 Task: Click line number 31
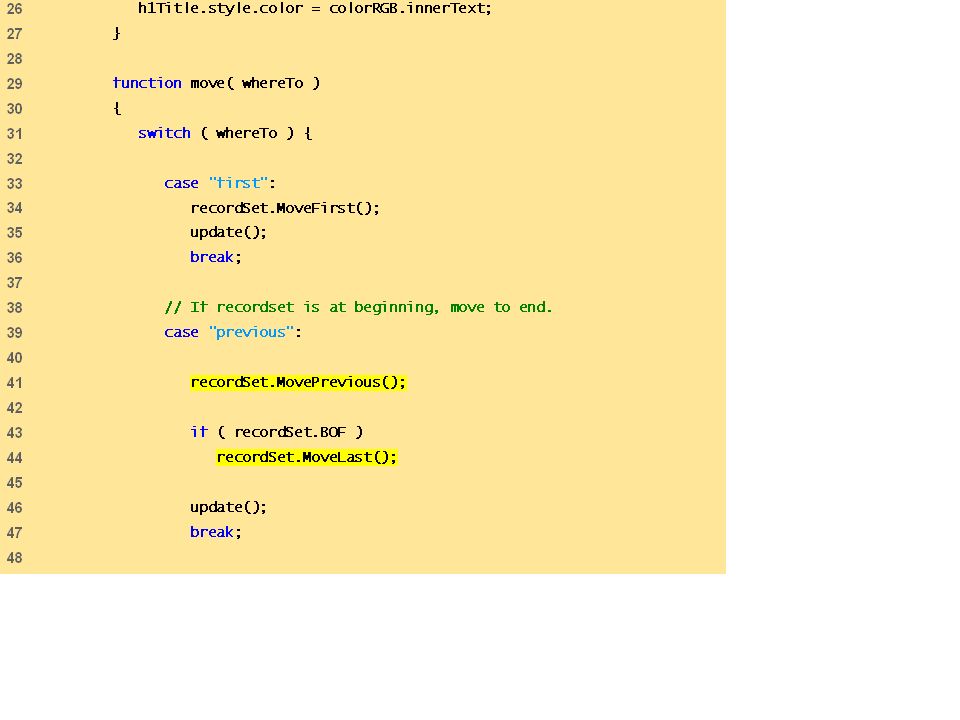point(15,134)
